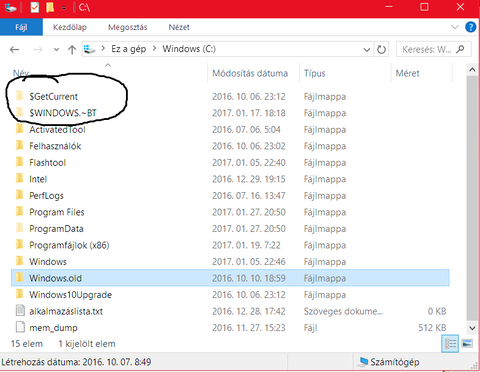
Task: Click the scrollbar down arrow
Action: 472,328
